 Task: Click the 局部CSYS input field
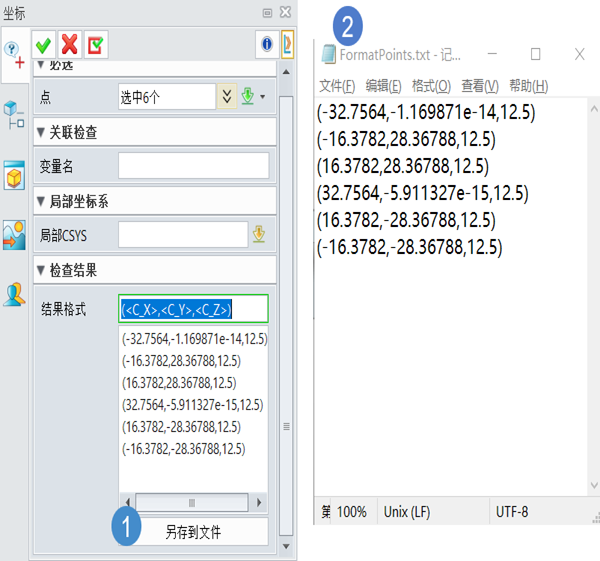pyautogui.click(x=183, y=234)
